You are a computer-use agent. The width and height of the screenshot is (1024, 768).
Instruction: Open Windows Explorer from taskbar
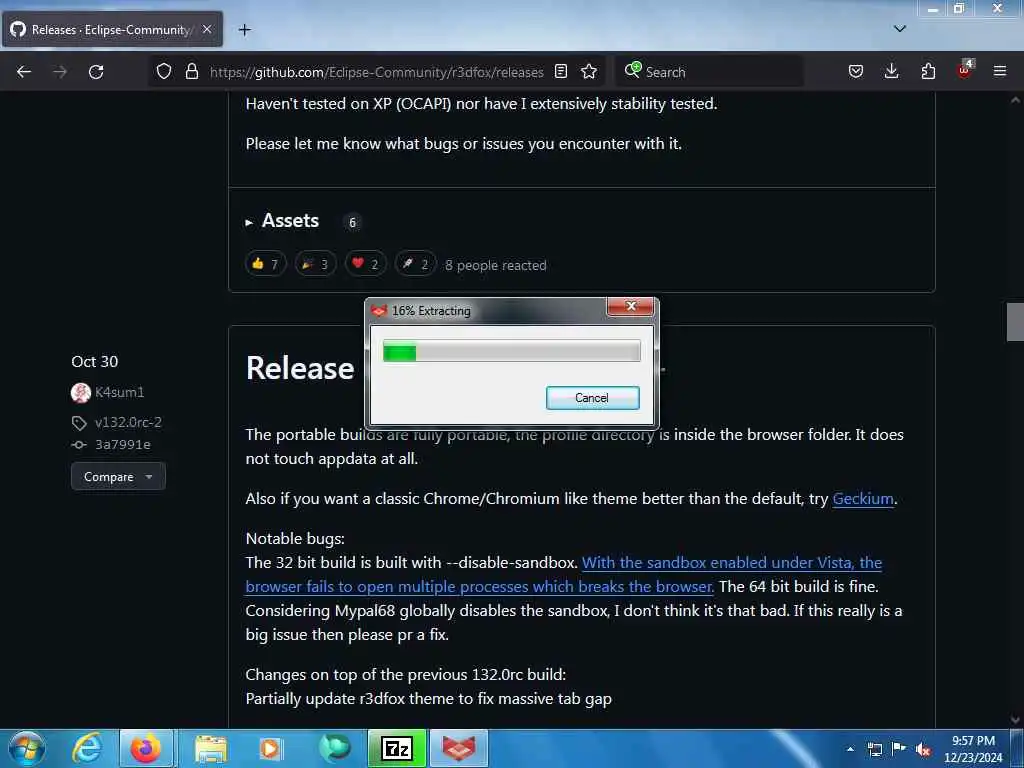coord(210,748)
